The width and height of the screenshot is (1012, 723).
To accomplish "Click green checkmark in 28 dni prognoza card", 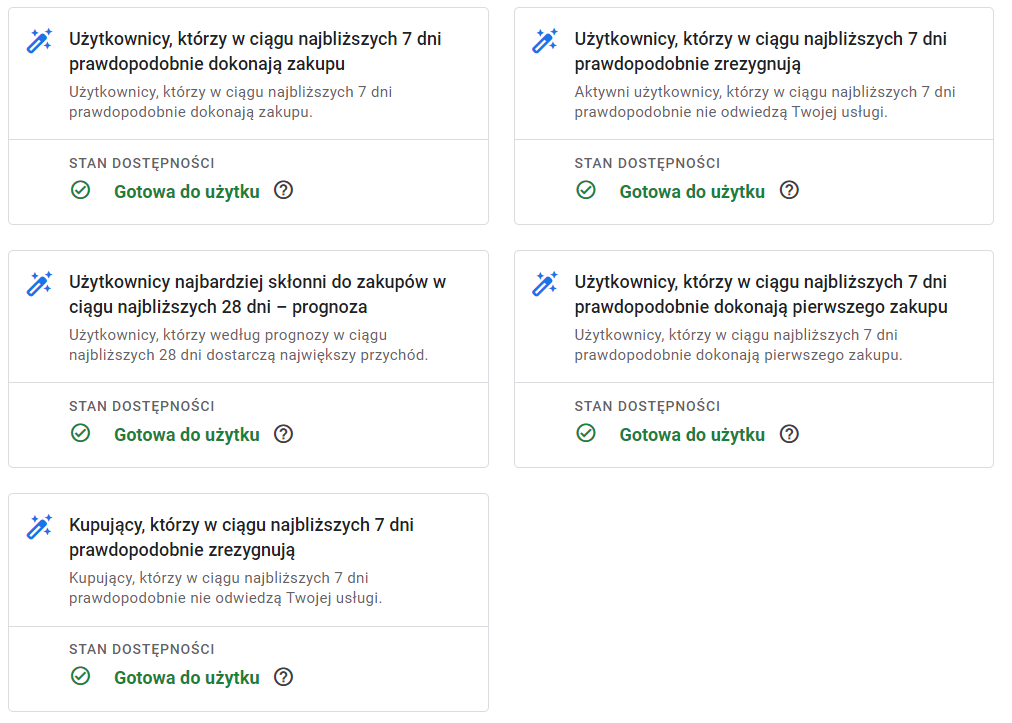I will pos(81,433).
